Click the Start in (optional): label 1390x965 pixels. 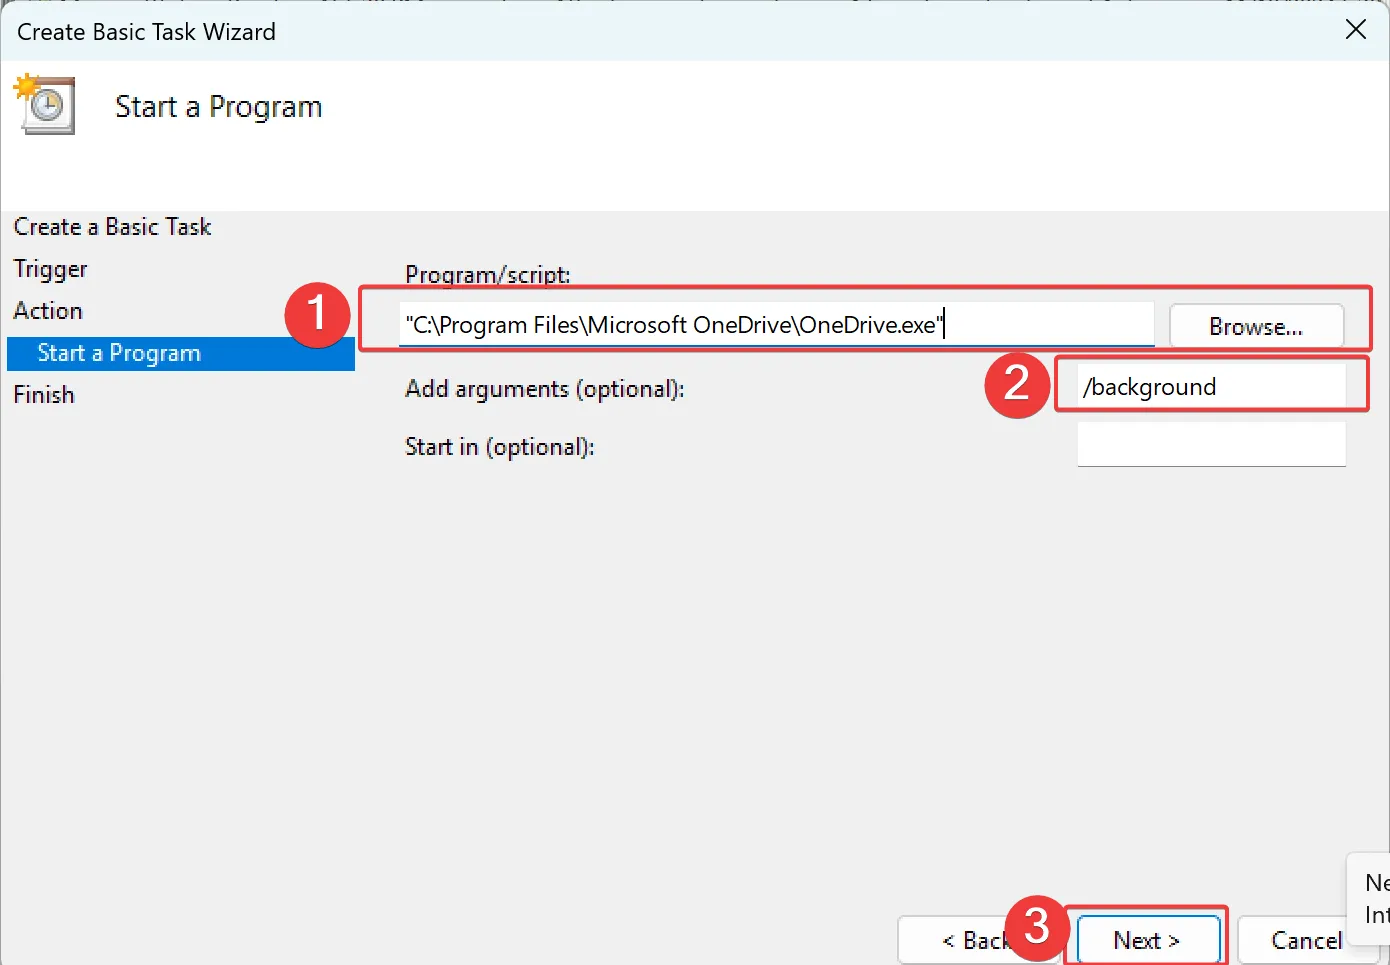pos(500,447)
